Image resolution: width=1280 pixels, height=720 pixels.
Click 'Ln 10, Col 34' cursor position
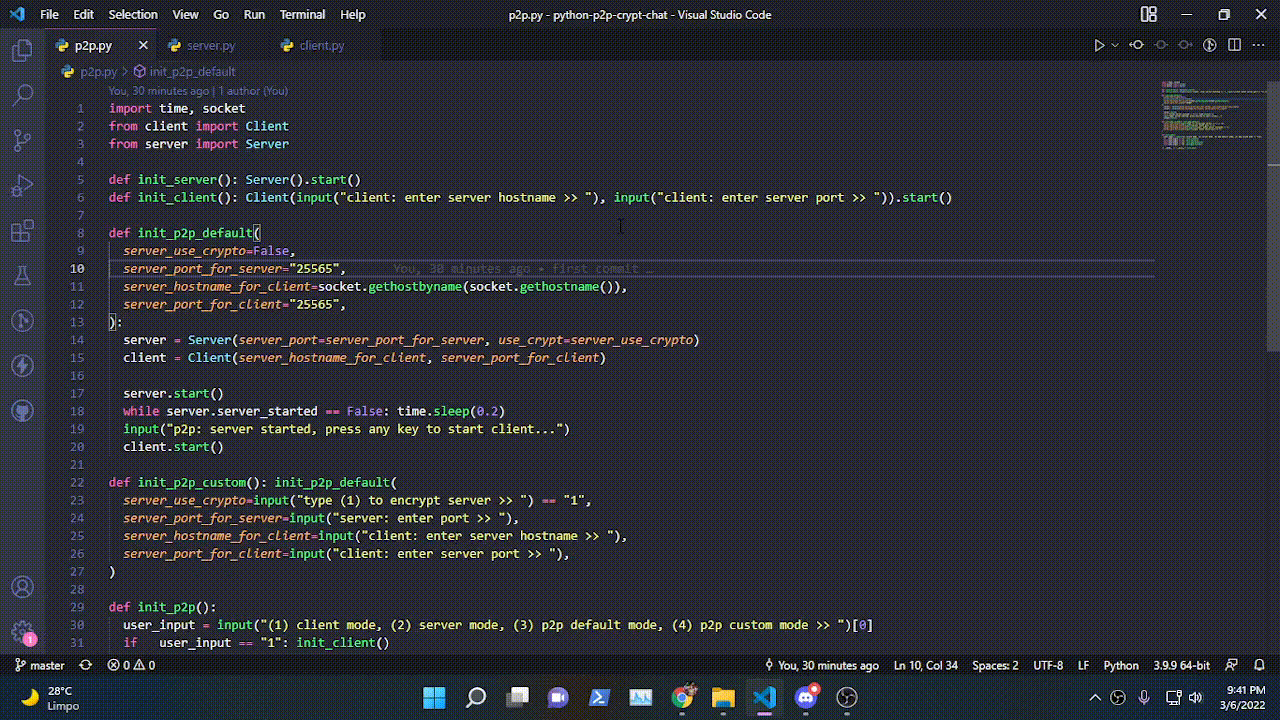tap(926, 665)
